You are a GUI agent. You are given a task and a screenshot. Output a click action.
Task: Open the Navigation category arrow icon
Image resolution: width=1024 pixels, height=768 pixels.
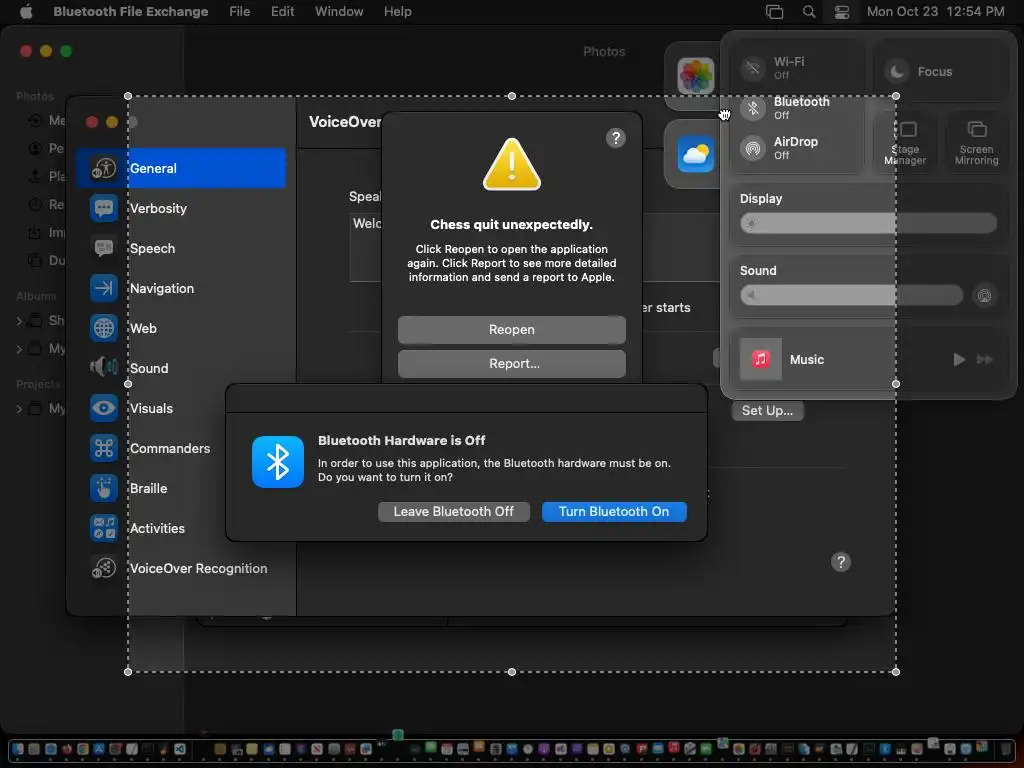pyautogui.click(x=104, y=288)
